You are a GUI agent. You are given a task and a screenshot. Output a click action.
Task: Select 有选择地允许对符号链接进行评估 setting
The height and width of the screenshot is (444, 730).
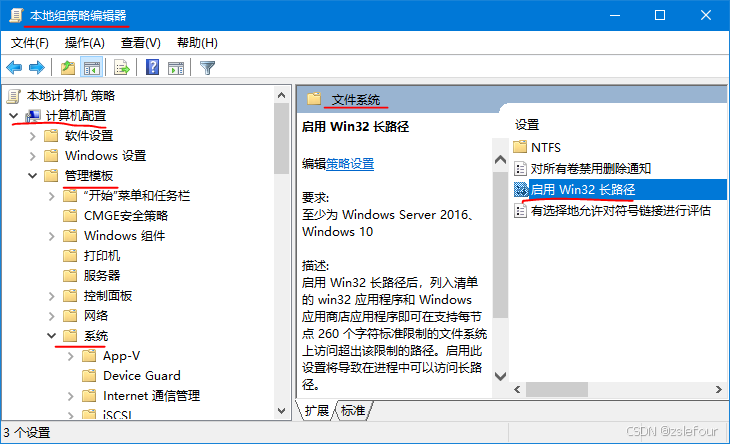(621, 211)
